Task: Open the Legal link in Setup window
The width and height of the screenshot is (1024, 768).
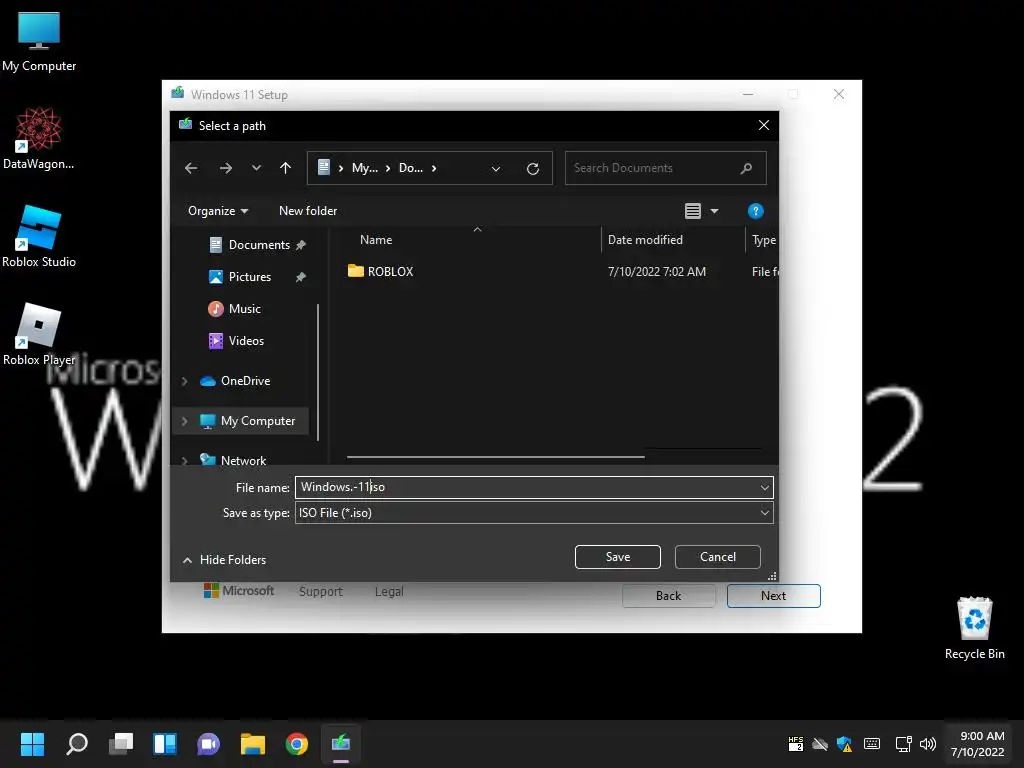Action: tap(389, 591)
